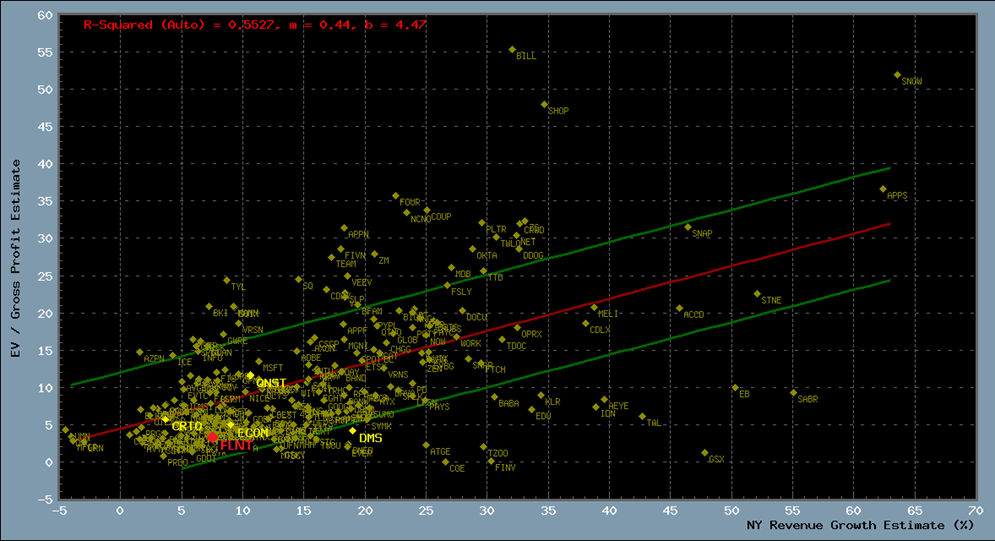Click the FINV ticker label
Screen dimensions: 995x541
505,467
